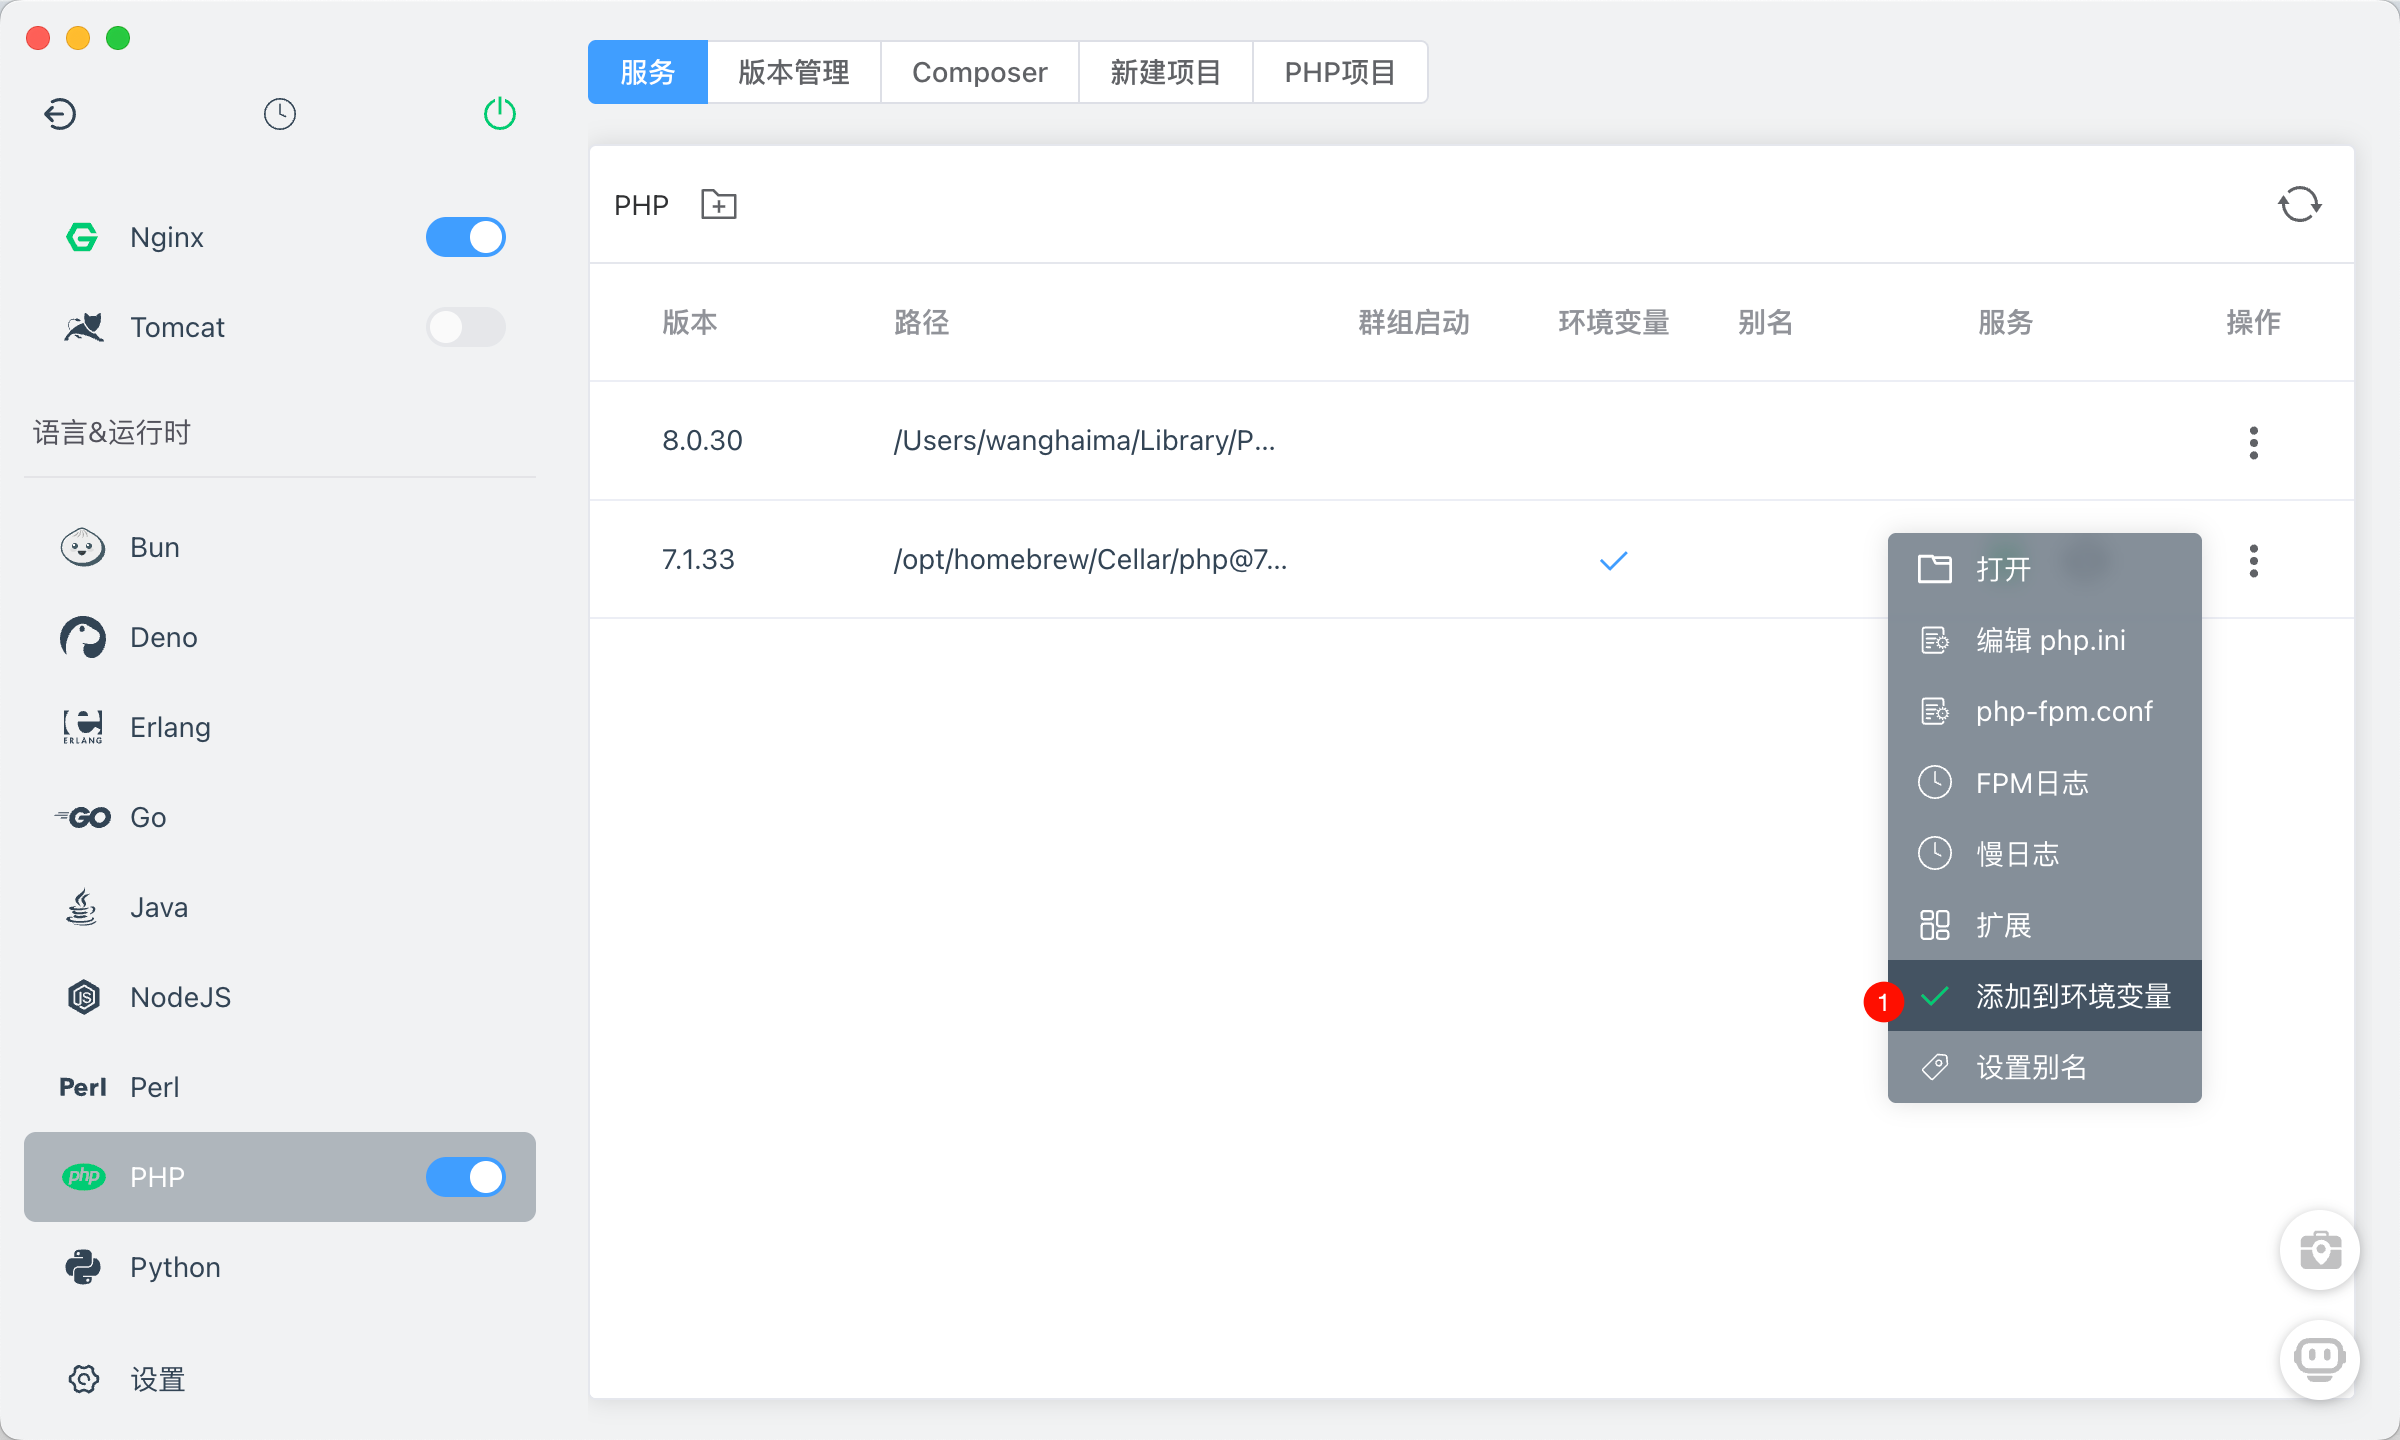Viewport: 2400px width, 1440px height.
Task: Open the robot assistant floating button
Action: click(x=2320, y=1359)
